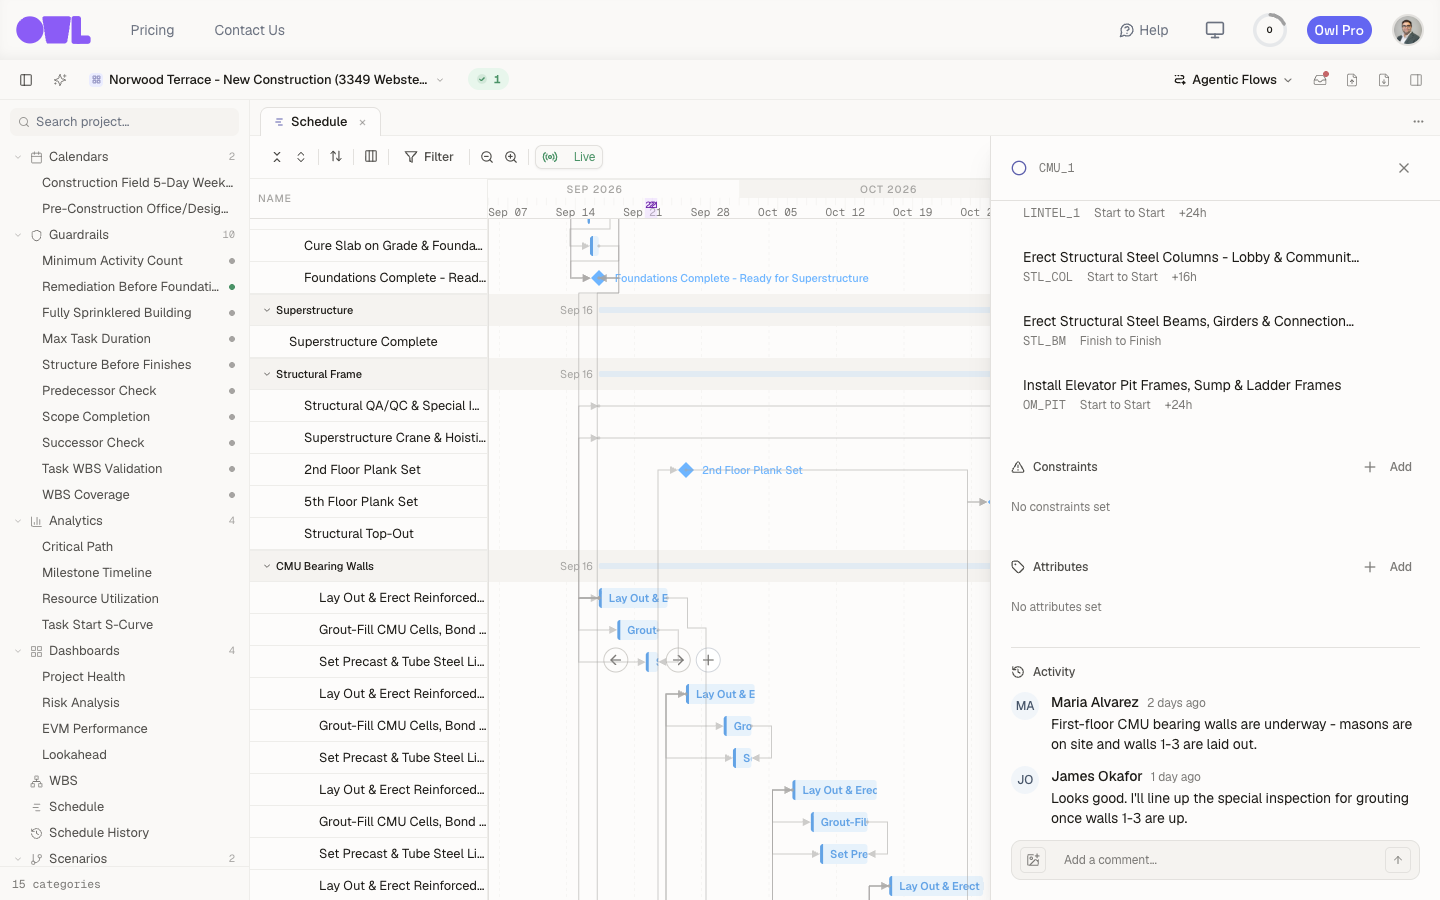
Task: Click the Help button
Action: 1144,30
